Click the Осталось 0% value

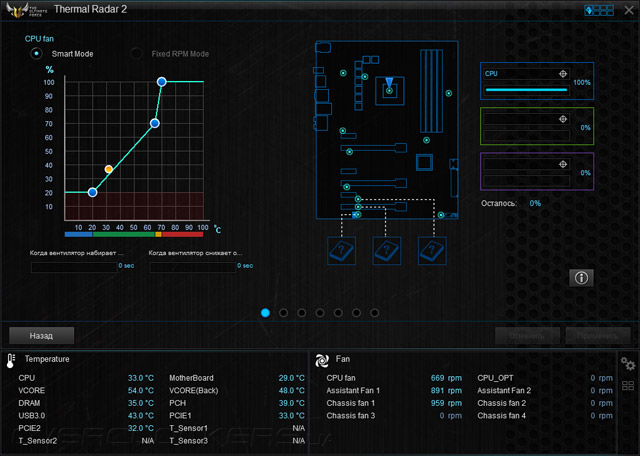point(535,203)
